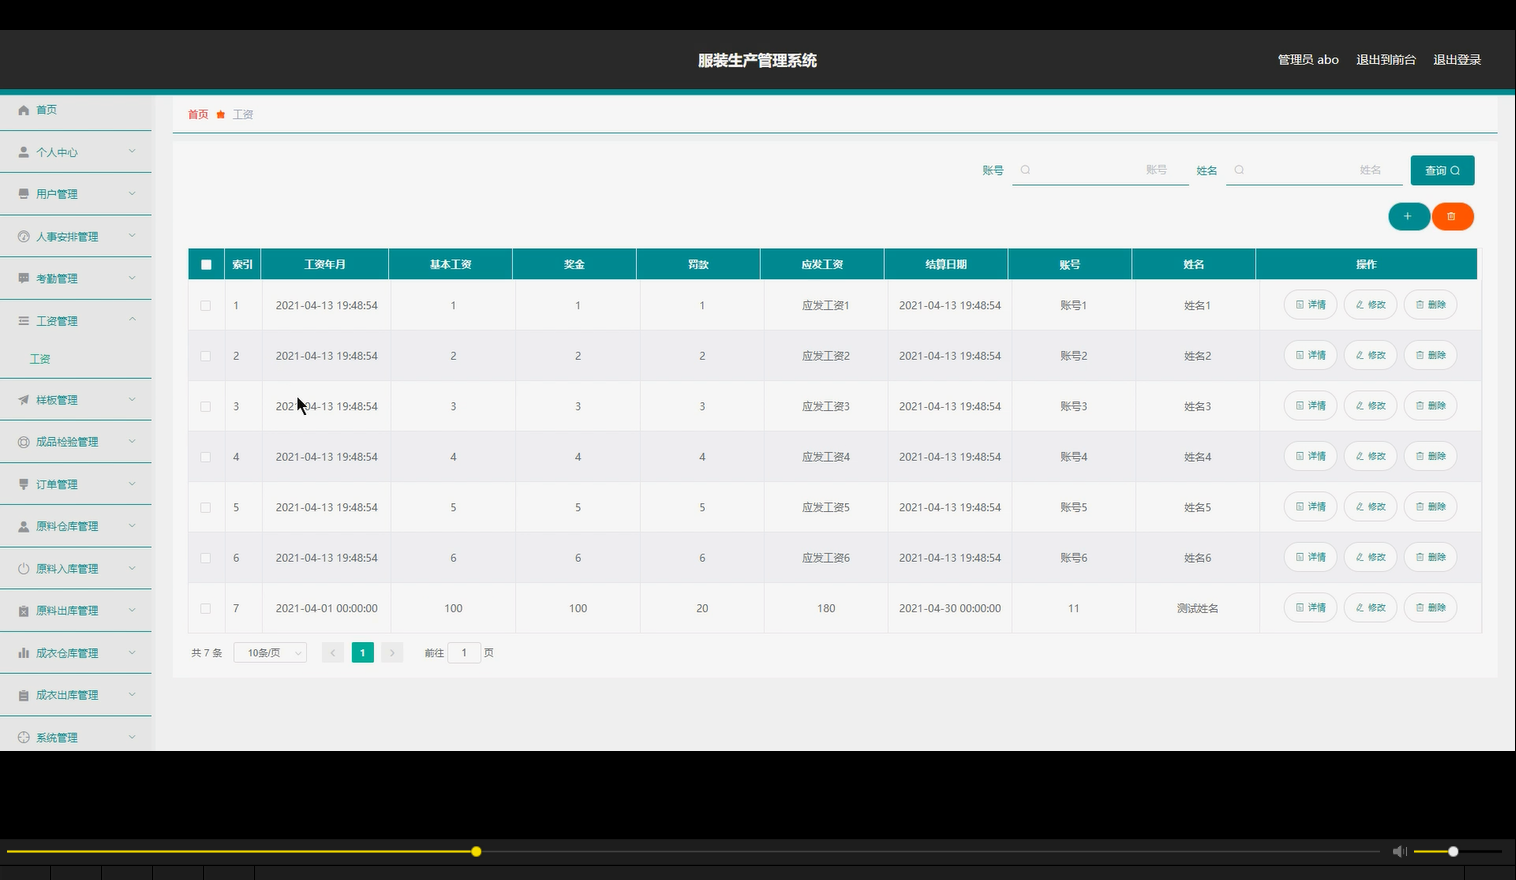
Task: Collapse the 工资管理 menu chevron
Action: [132, 320]
